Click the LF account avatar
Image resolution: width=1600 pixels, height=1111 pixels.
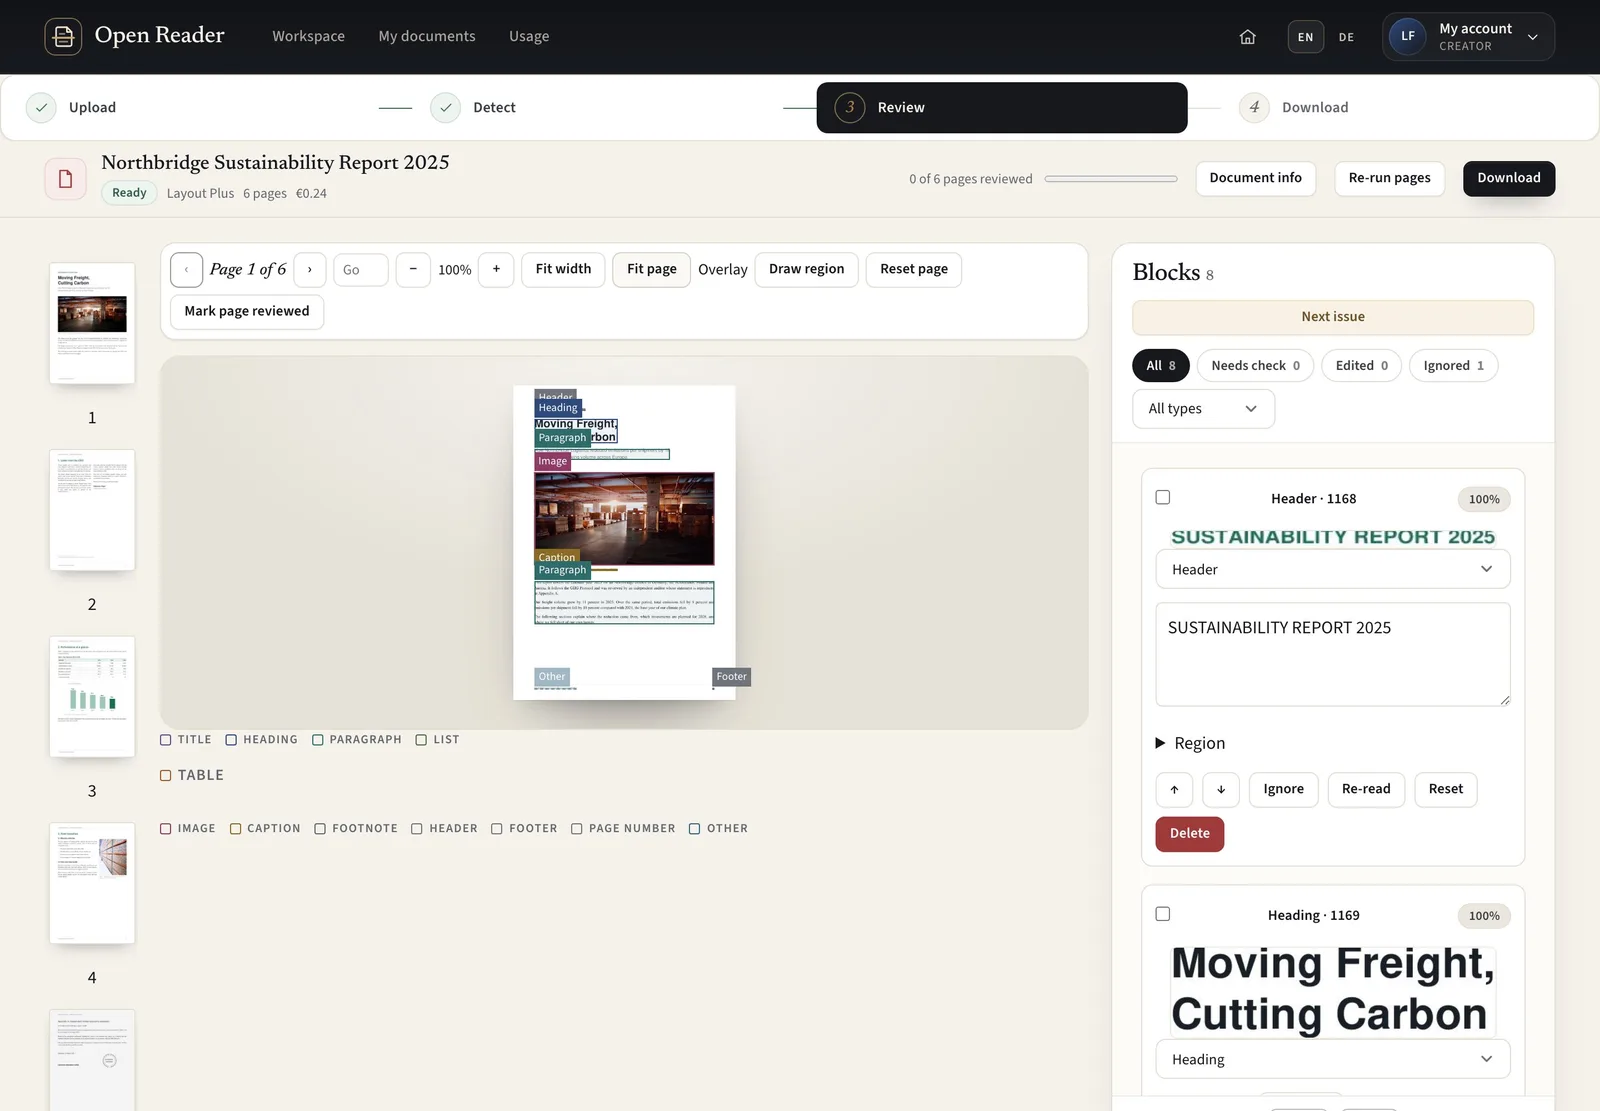pos(1407,37)
